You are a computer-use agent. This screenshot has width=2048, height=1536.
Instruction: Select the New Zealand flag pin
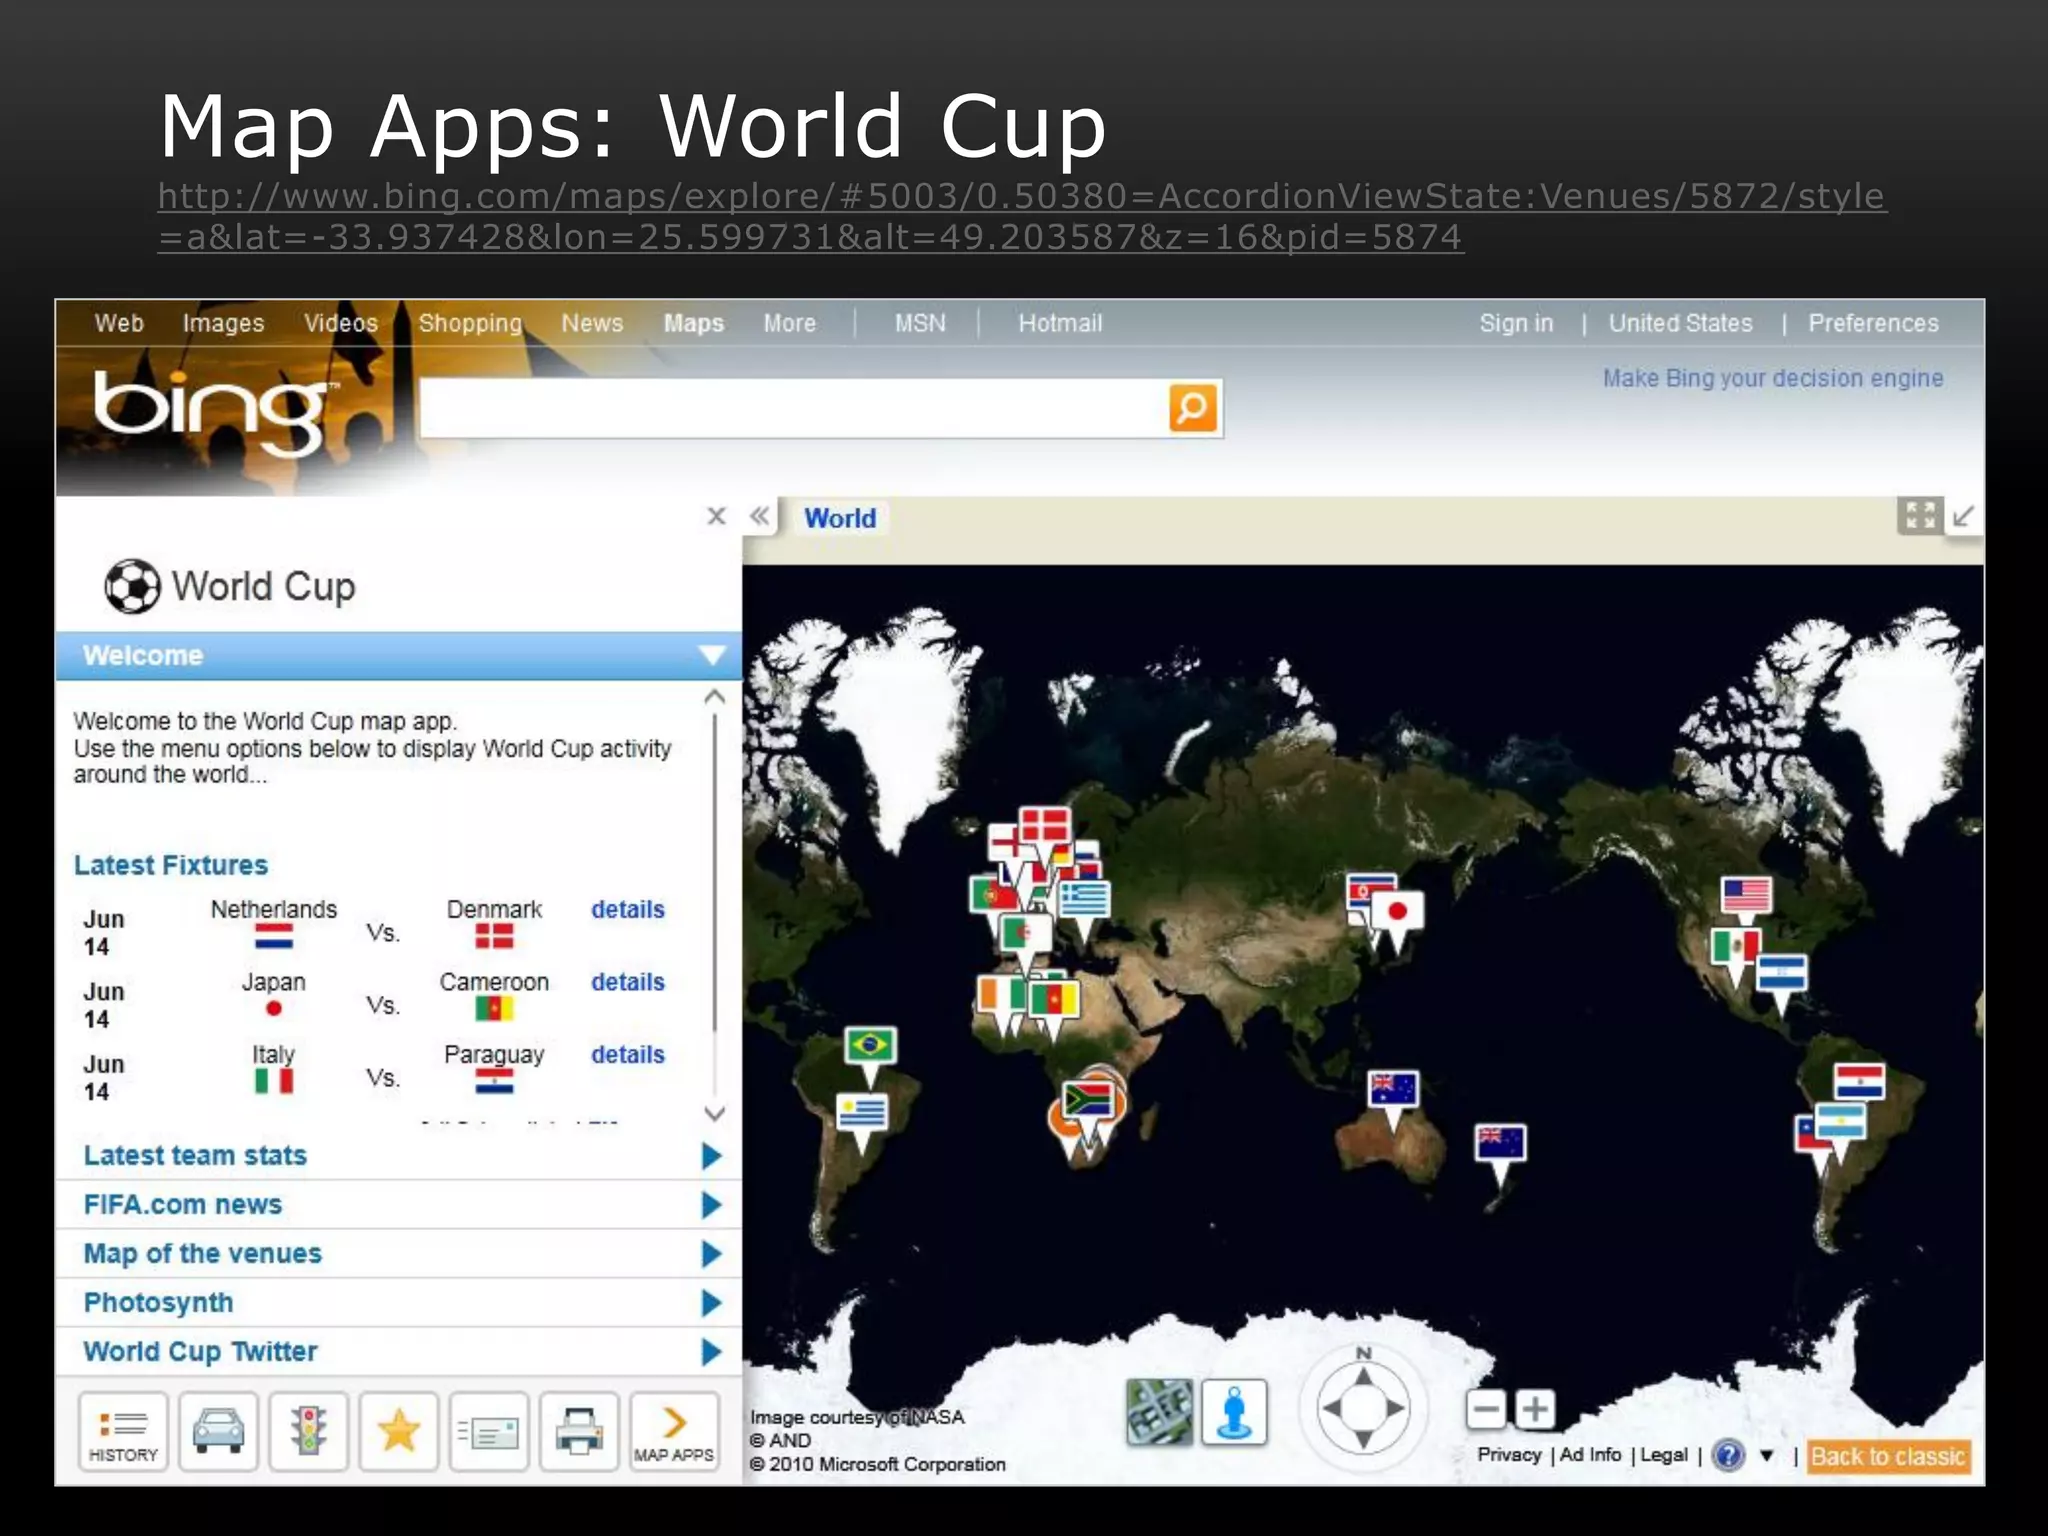1501,1143
